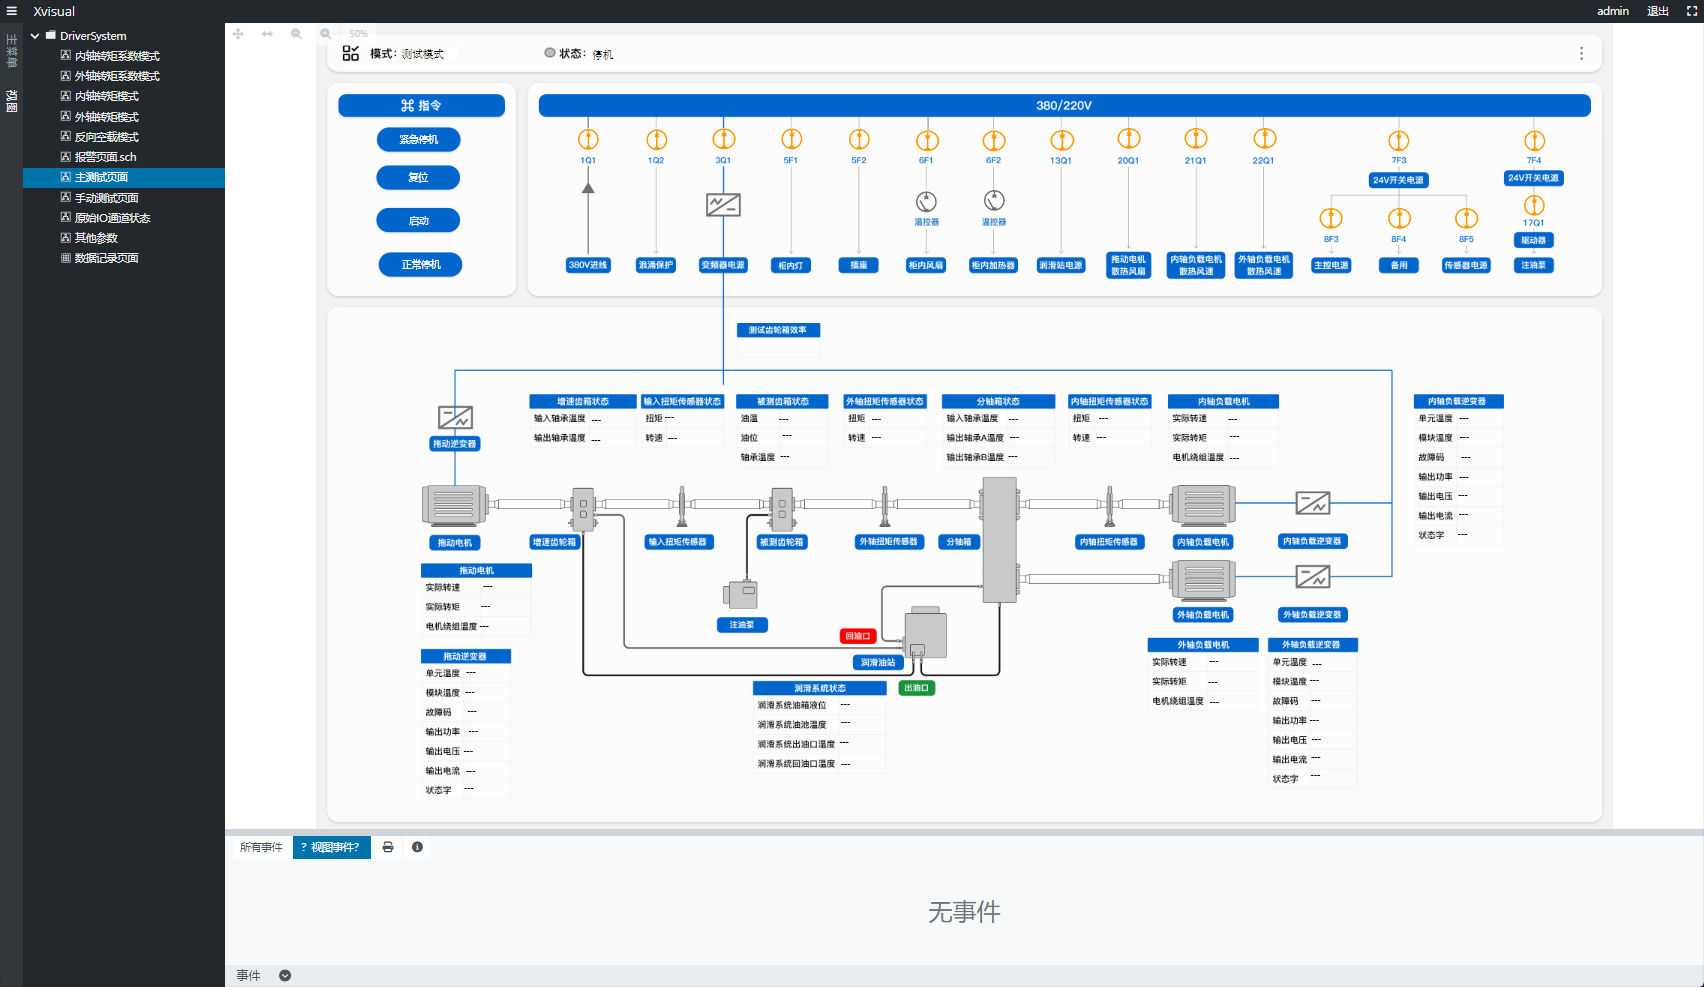1704x987 pixels.
Task: Click the 状态 status indicator circle
Action: pyautogui.click(x=550, y=53)
